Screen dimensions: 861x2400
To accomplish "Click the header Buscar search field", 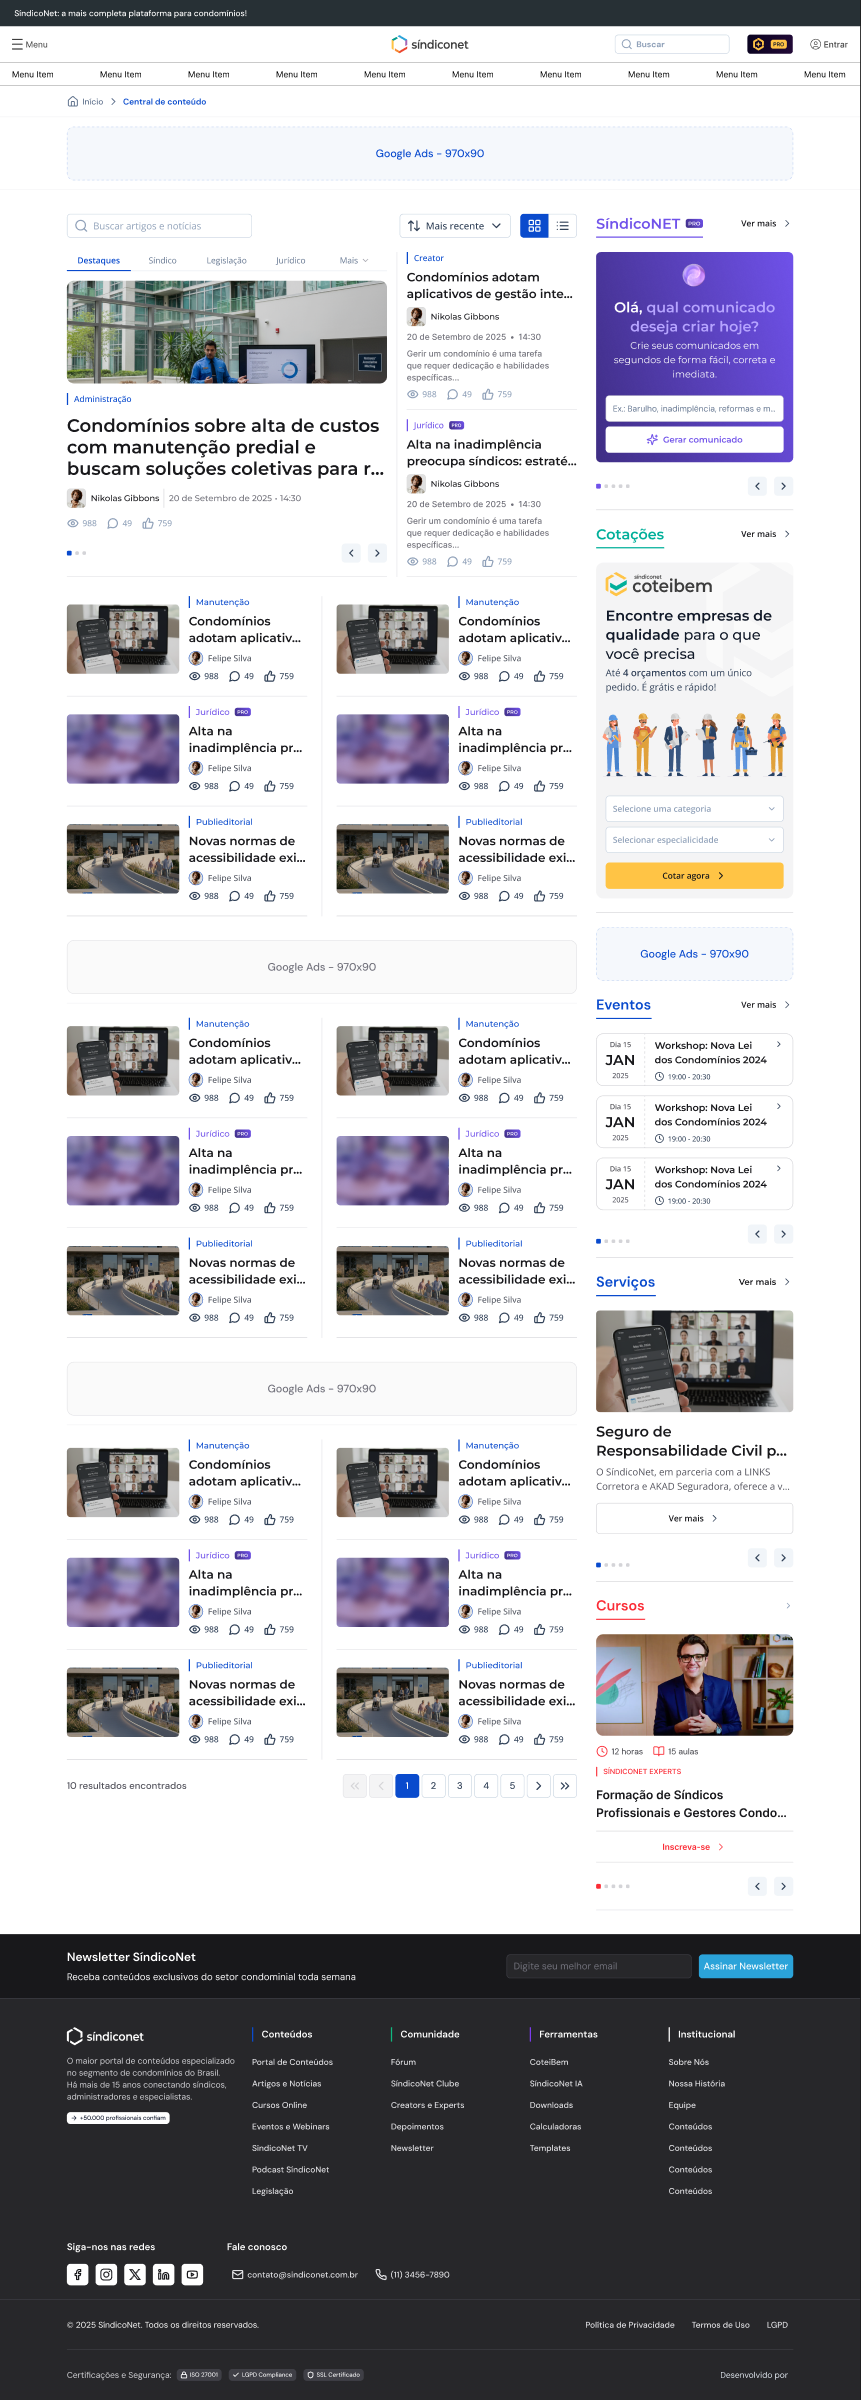I will click(672, 44).
